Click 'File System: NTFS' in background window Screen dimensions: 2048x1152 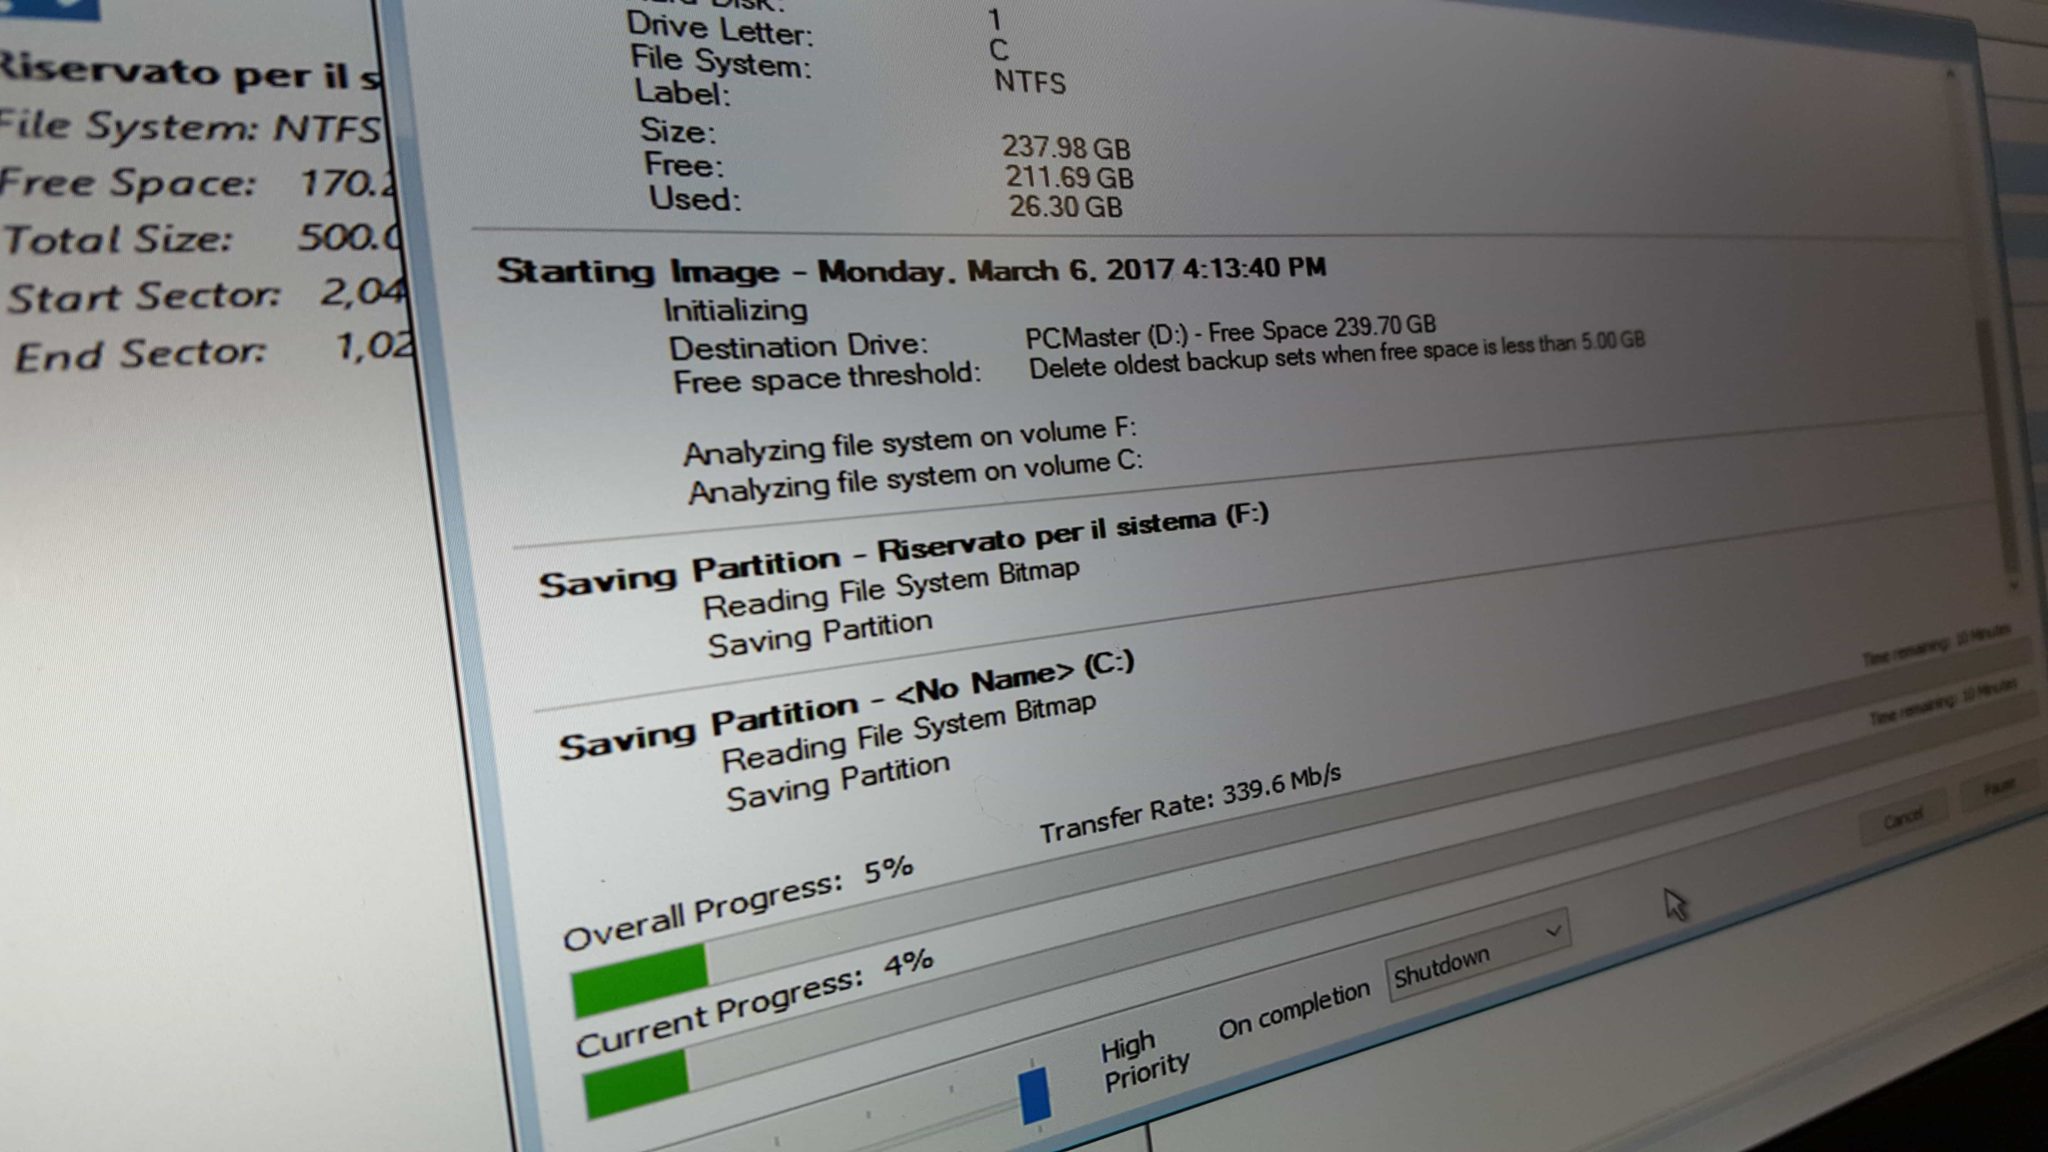tap(190, 127)
